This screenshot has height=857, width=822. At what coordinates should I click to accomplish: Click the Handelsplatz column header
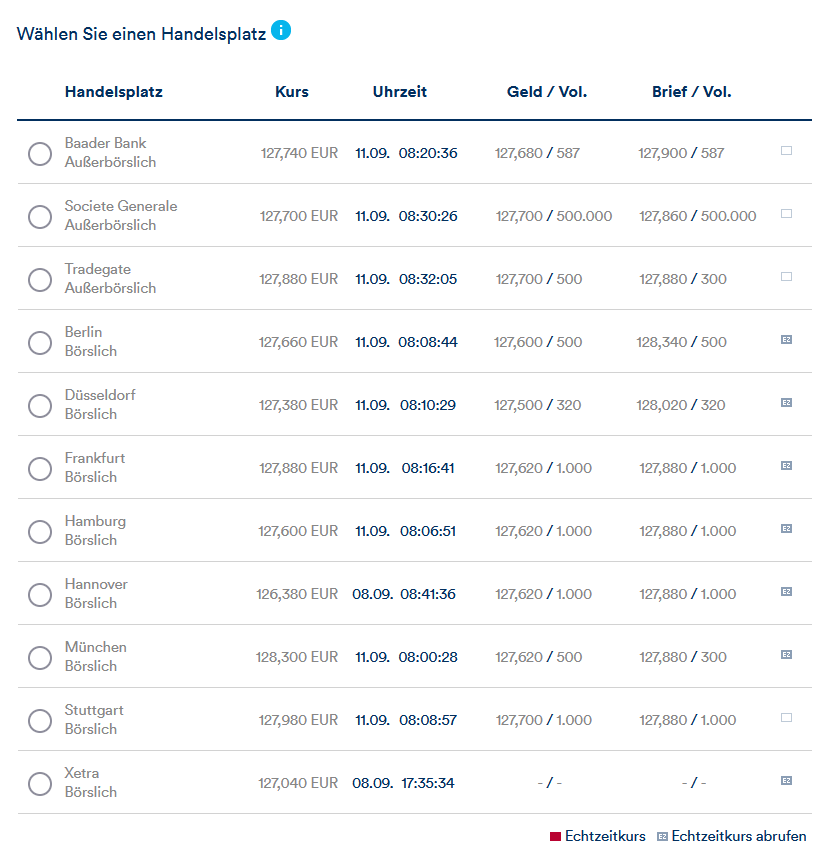pos(114,92)
